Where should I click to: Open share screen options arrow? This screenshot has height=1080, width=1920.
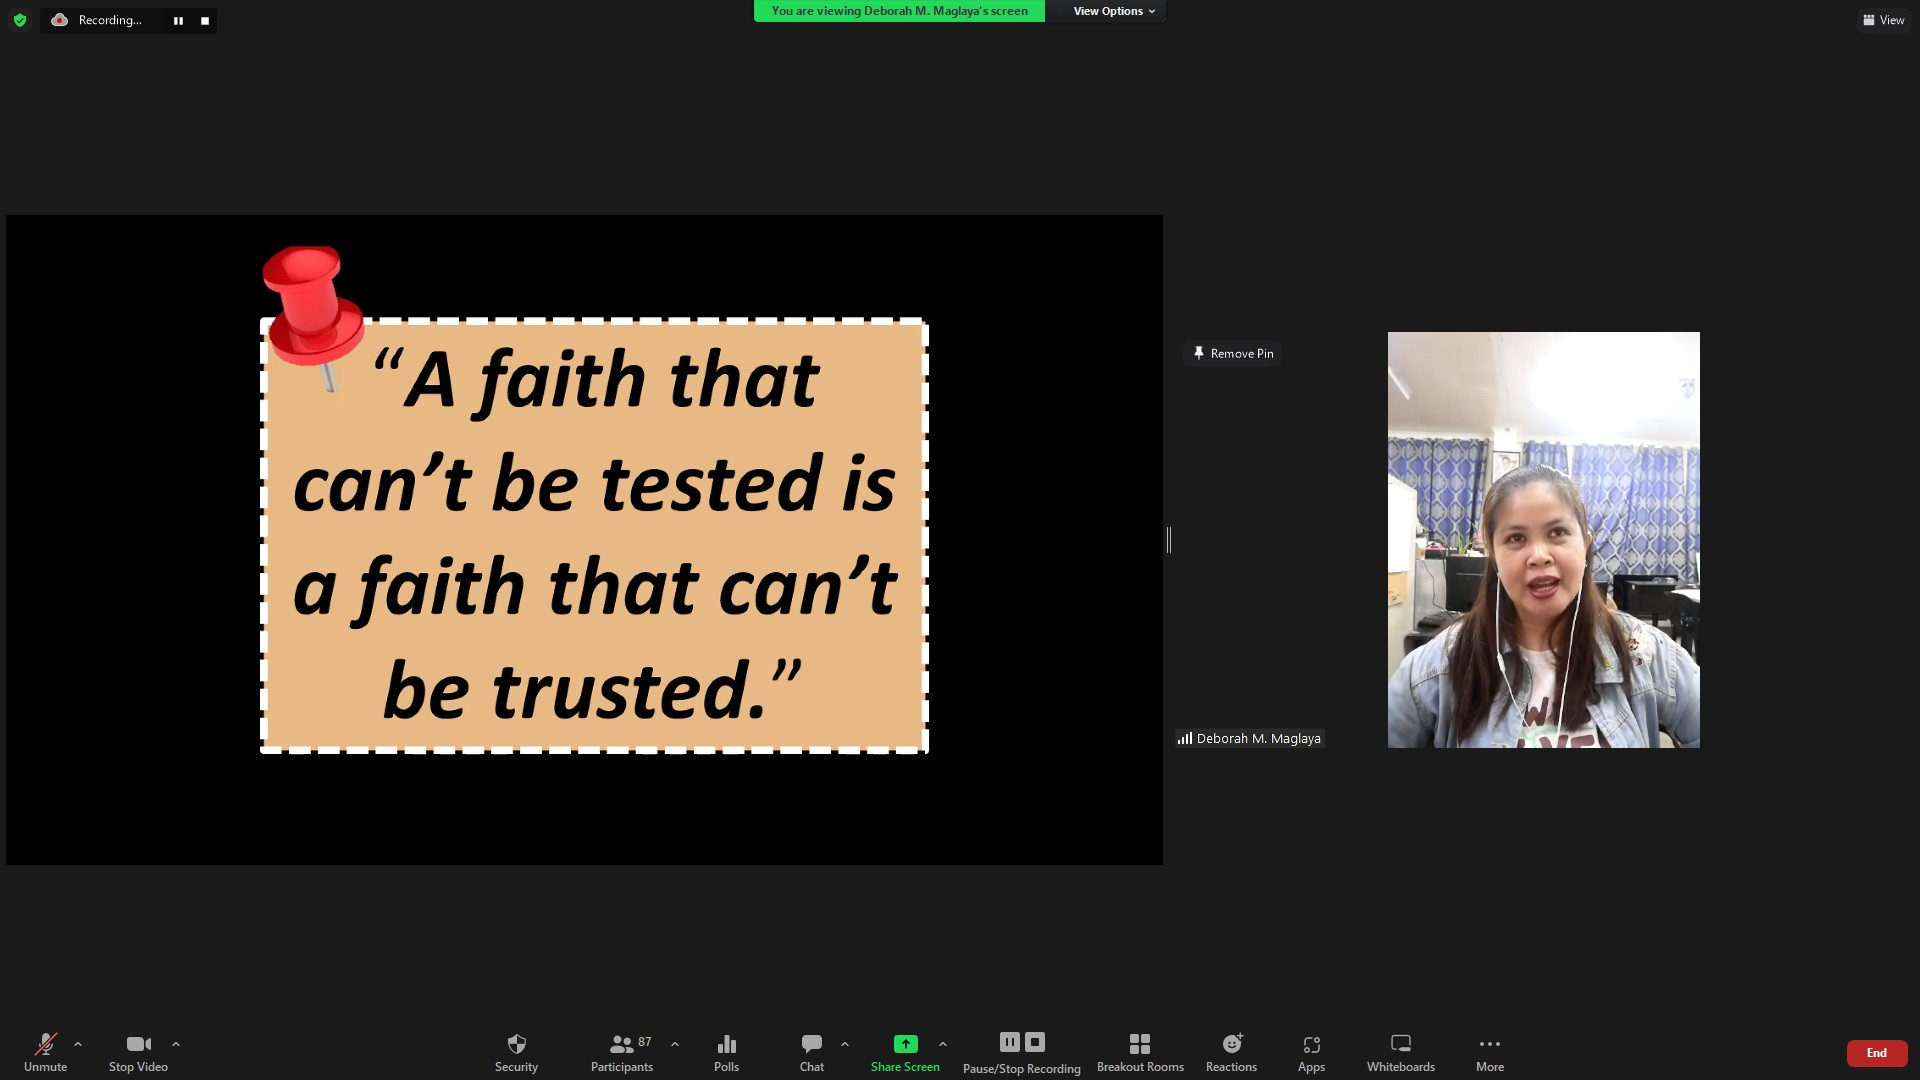click(x=943, y=1044)
